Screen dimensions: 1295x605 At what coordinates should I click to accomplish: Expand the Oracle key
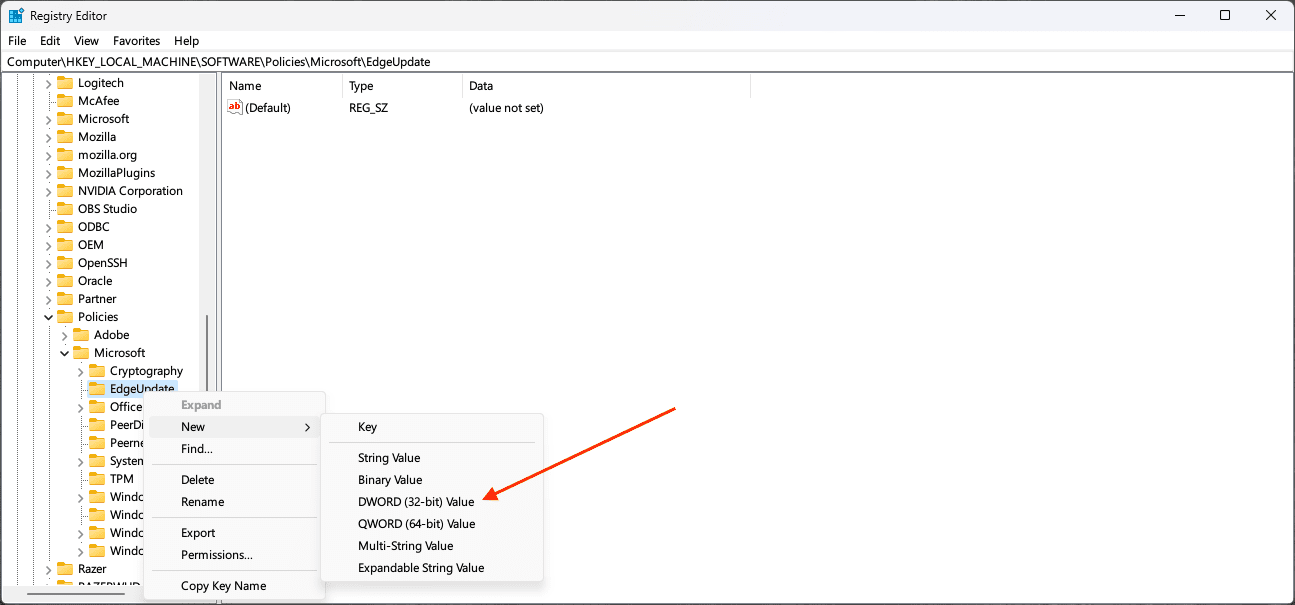[49, 281]
